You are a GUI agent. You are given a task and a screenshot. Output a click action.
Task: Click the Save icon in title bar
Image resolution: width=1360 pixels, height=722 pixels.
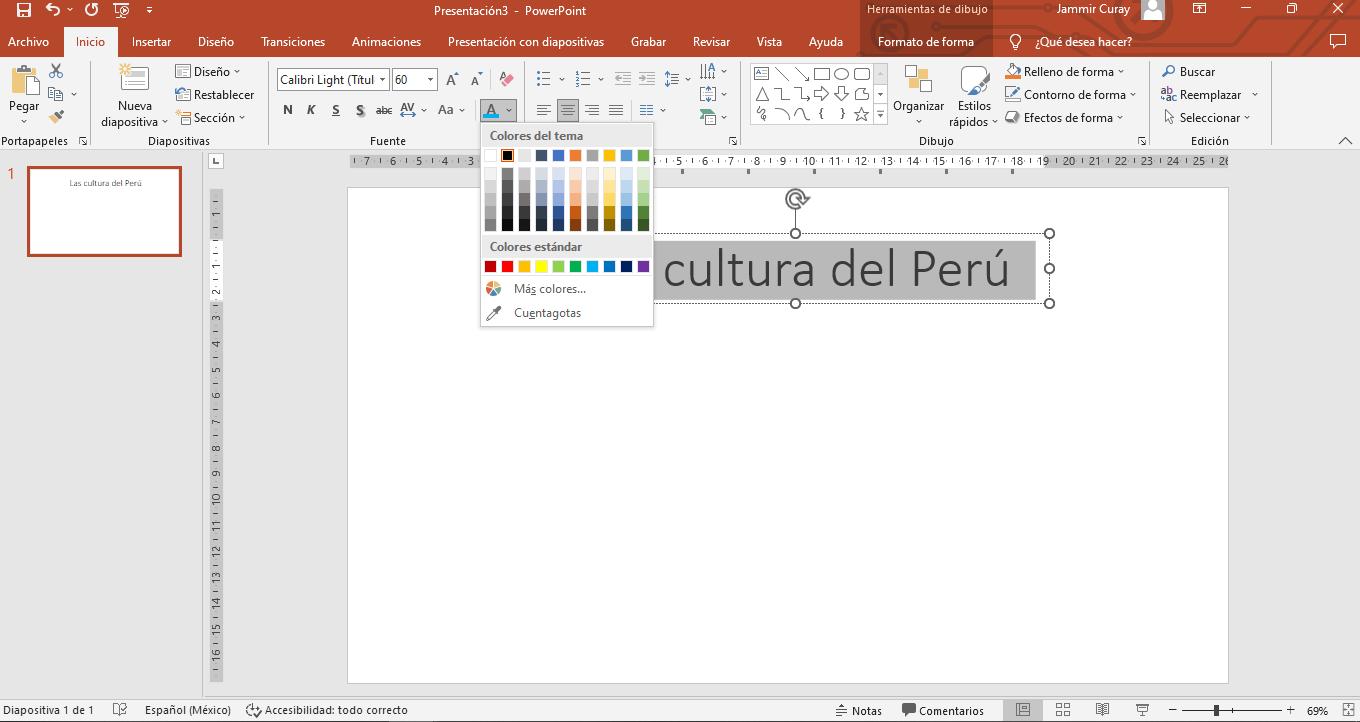[x=24, y=10]
